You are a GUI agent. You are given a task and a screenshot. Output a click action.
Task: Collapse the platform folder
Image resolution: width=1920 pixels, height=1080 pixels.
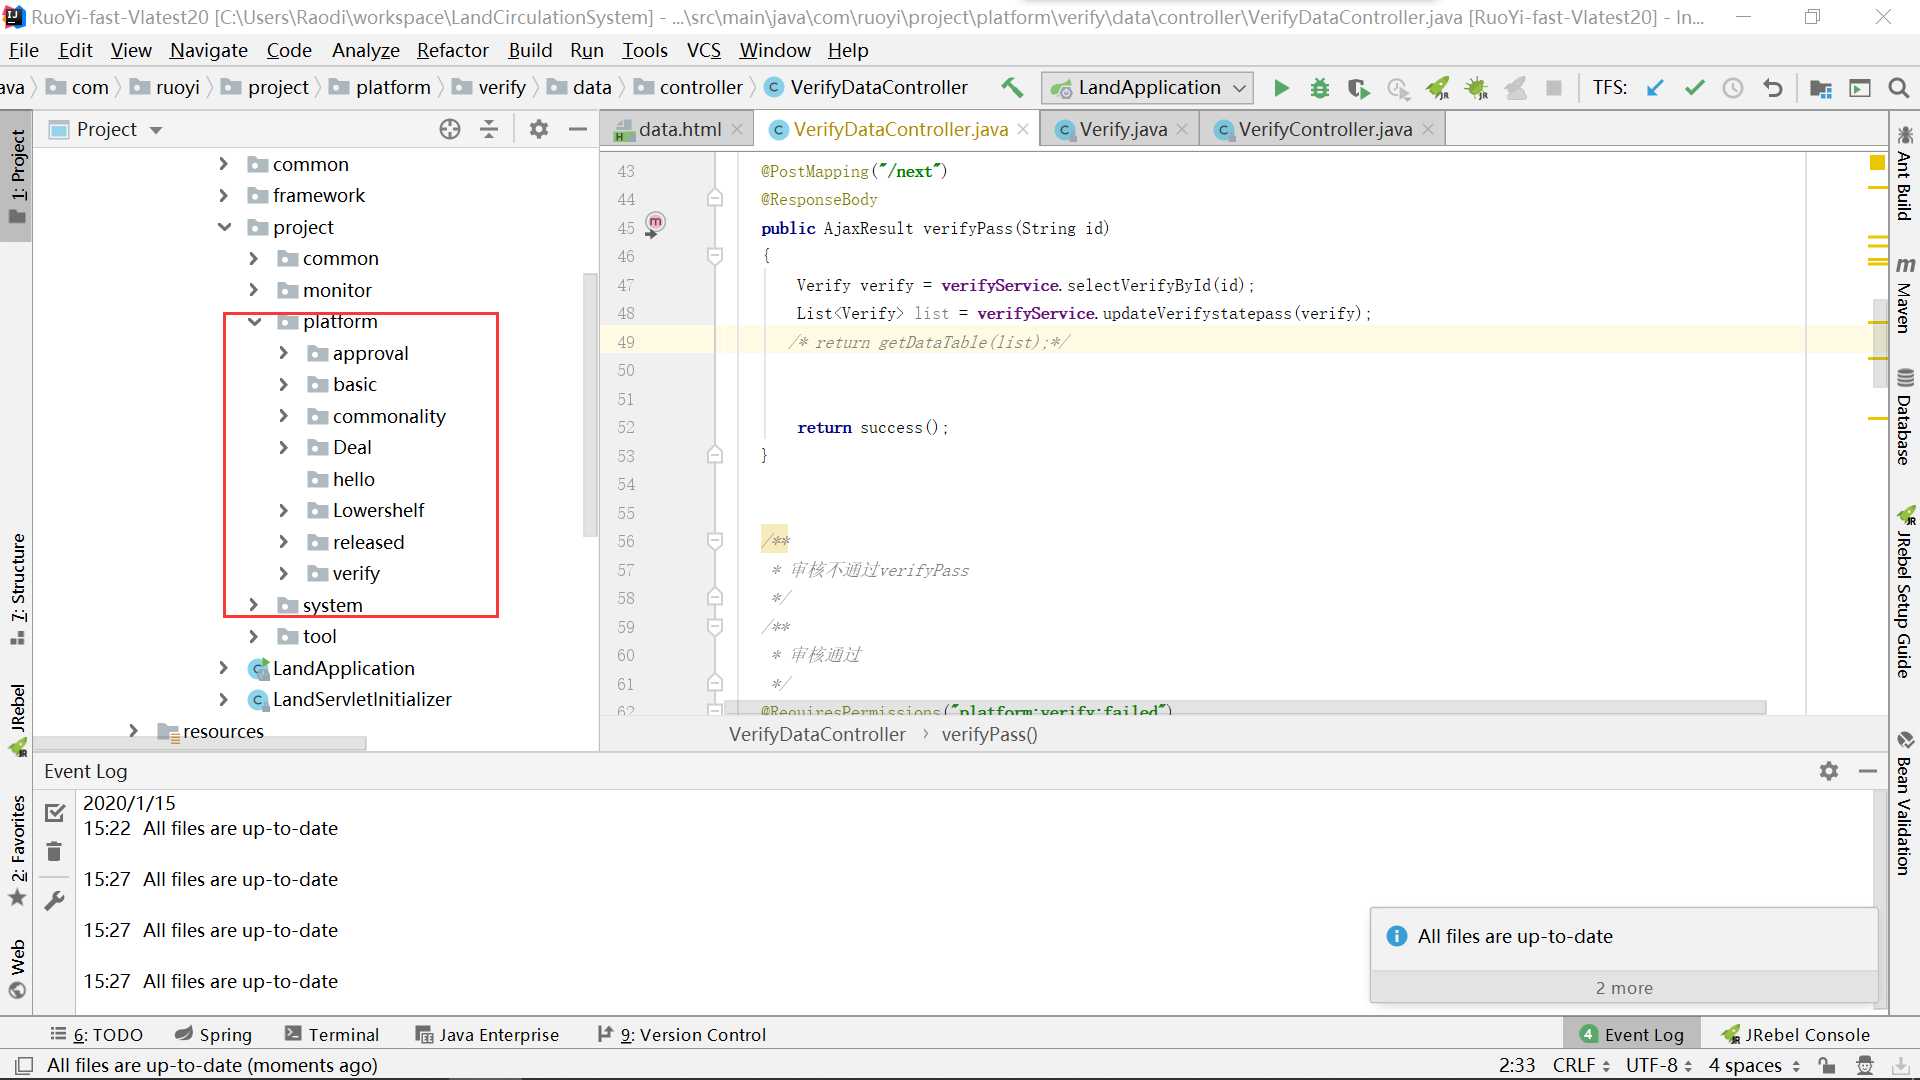pos(254,321)
